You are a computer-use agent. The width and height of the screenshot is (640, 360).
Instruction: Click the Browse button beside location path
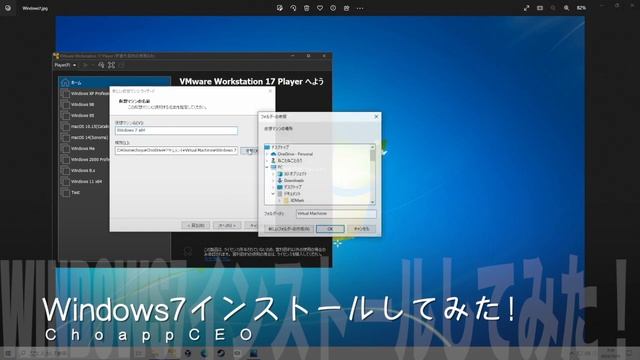pos(250,151)
